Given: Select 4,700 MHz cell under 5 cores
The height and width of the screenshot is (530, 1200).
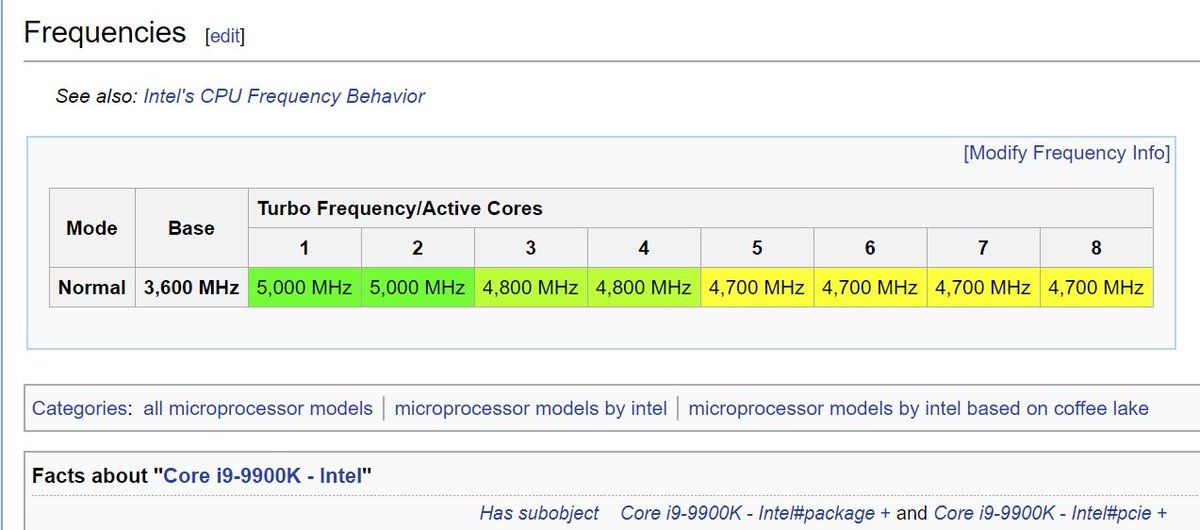Looking at the screenshot, I should (757, 288).
